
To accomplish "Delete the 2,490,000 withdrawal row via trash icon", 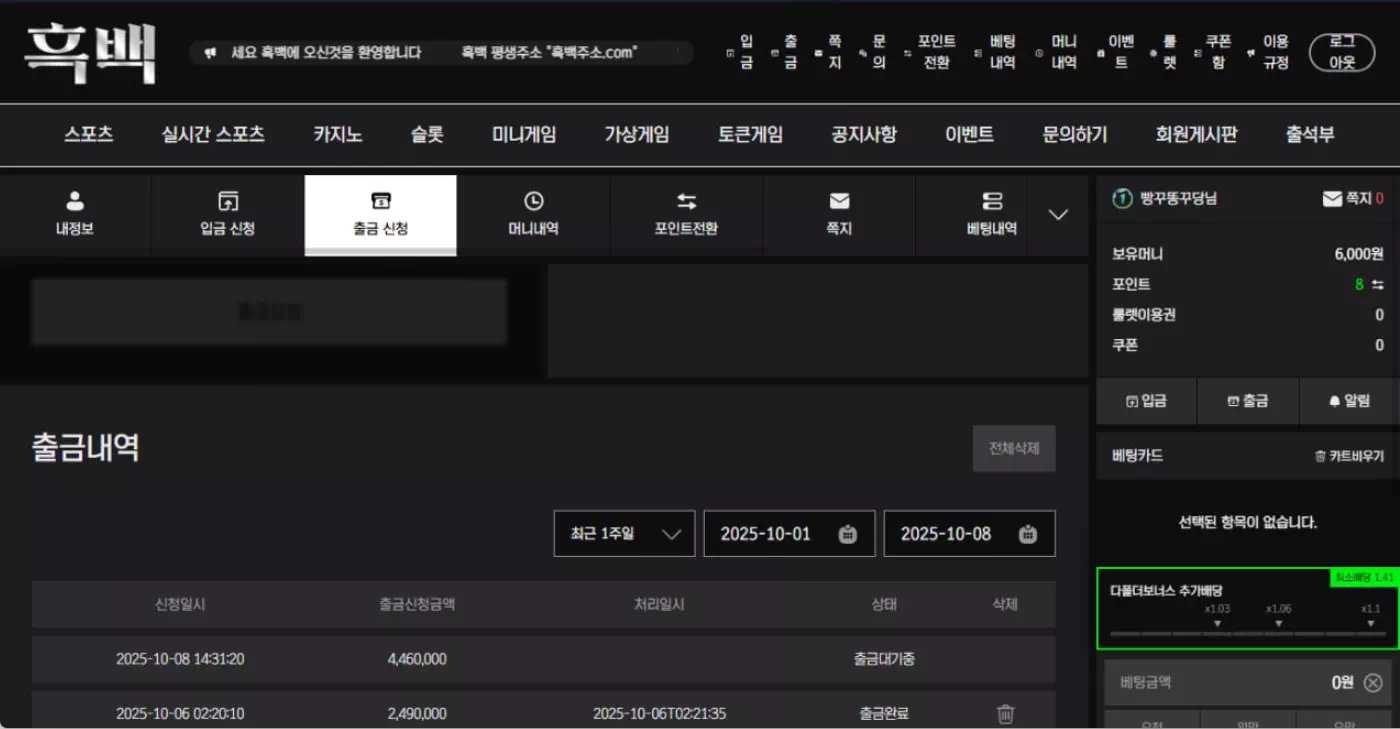I will click(1005, 714).
